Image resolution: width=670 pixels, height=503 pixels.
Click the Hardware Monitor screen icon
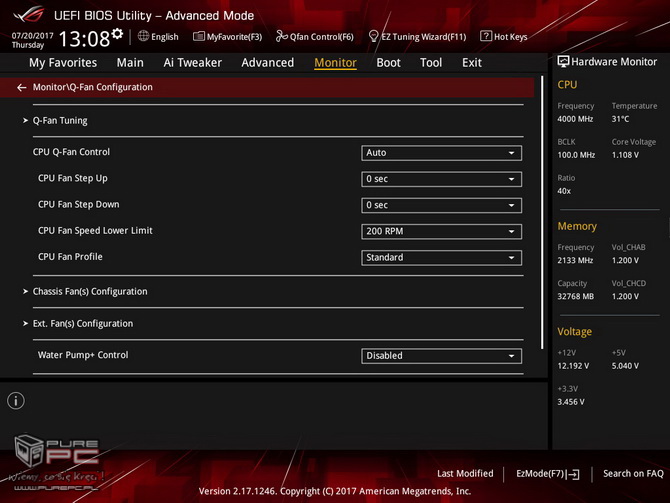point(563,62)
